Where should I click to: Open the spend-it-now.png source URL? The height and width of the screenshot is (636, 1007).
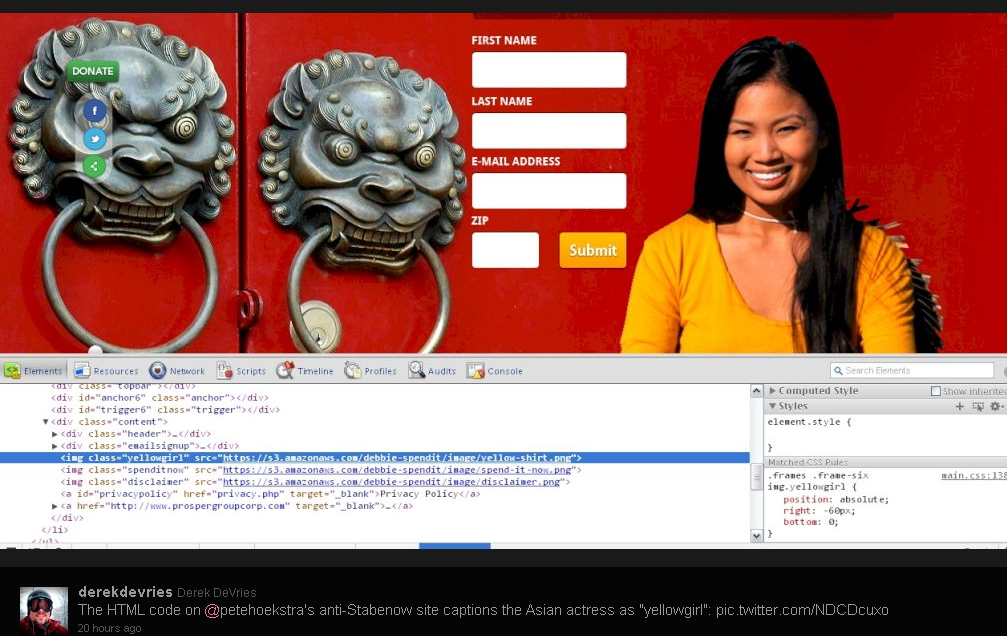tap(397, 470)
